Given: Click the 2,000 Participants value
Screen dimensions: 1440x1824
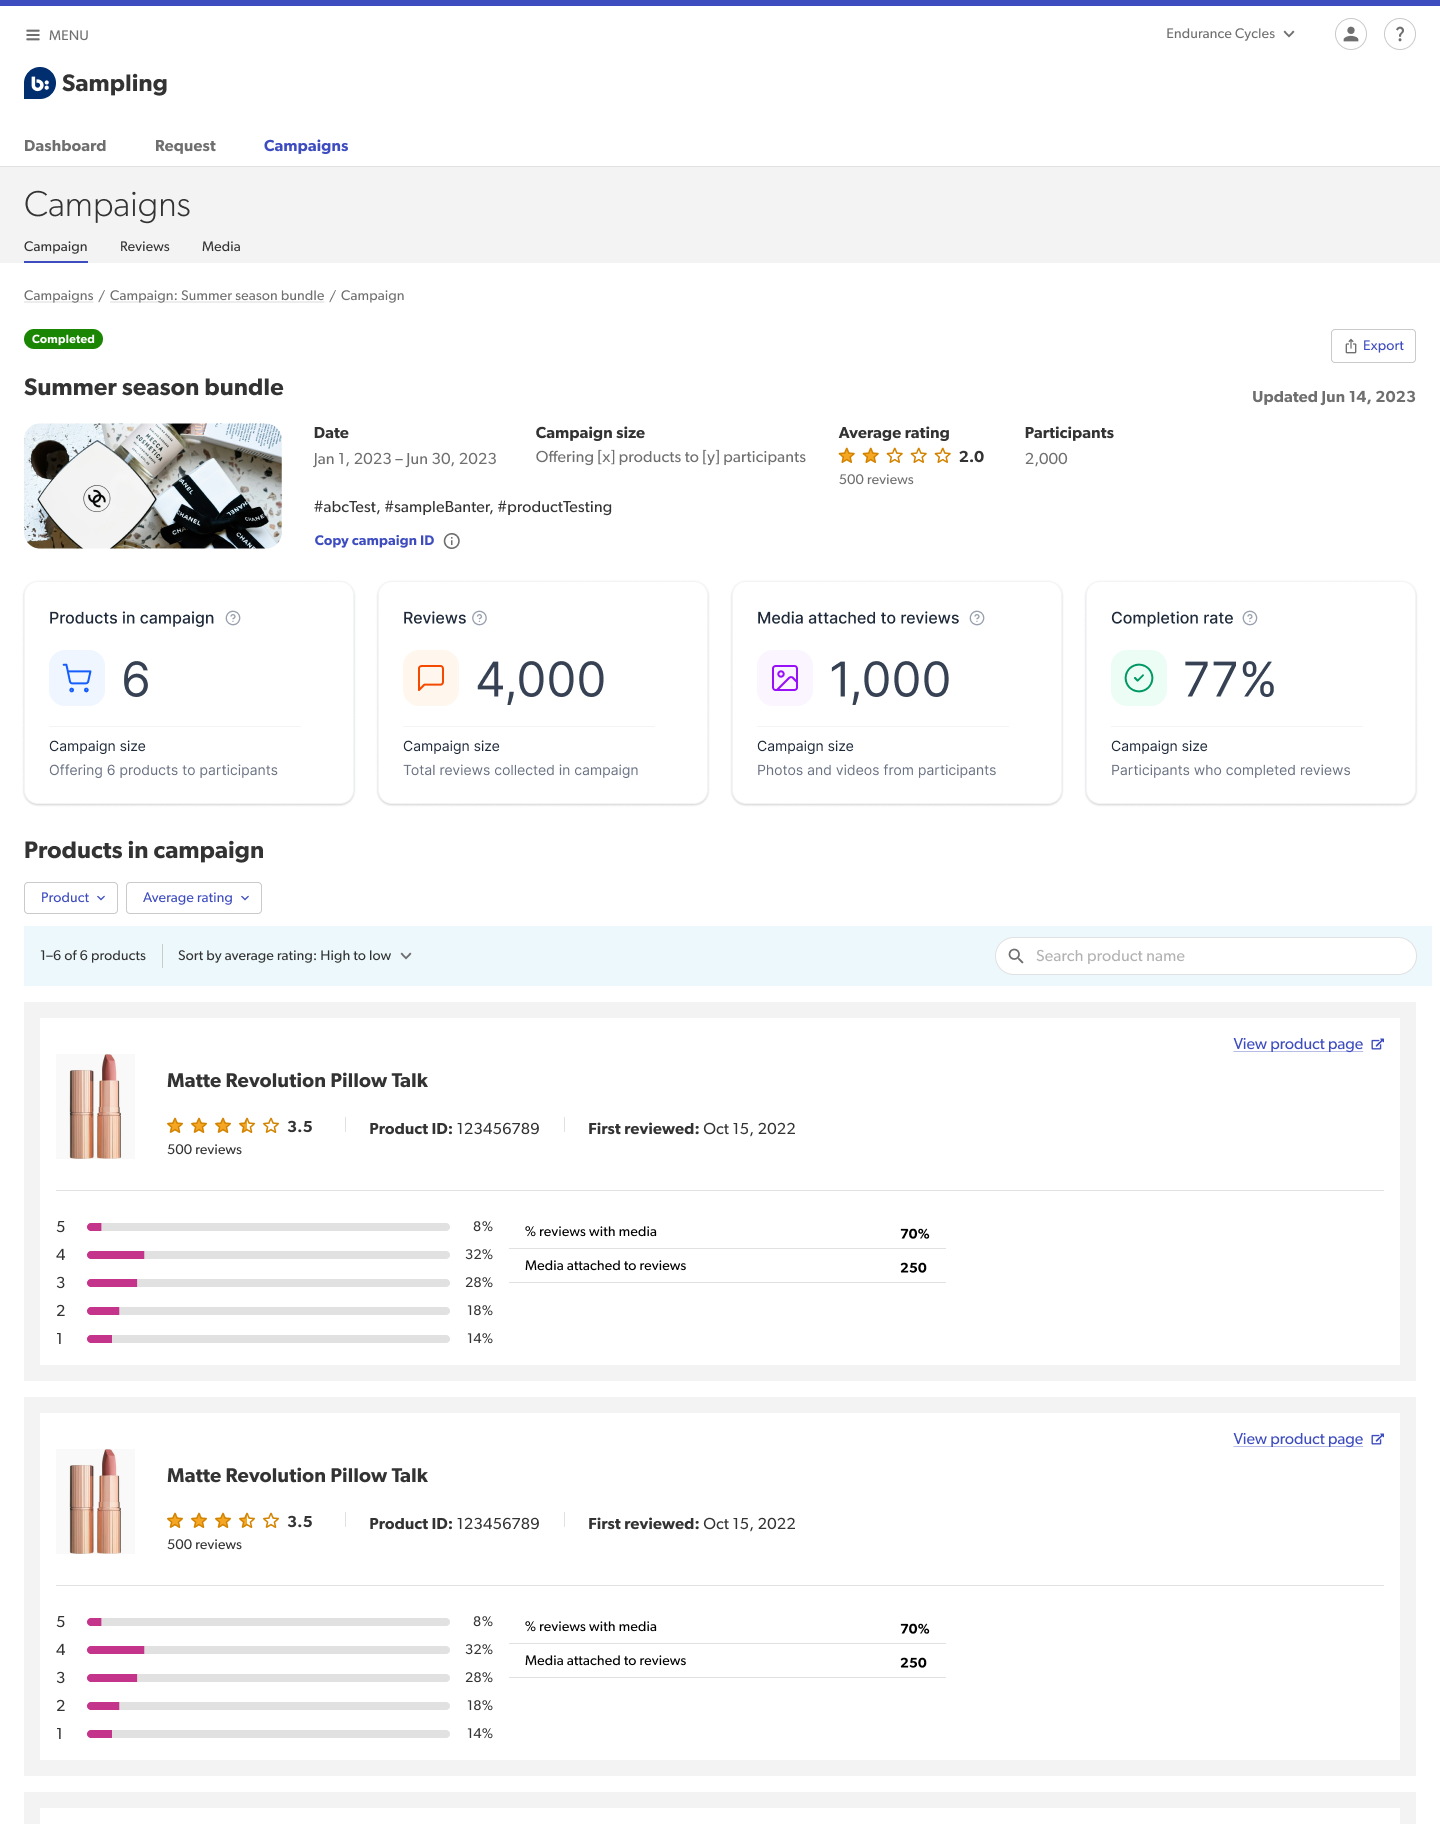Looking at the screenshot, I should [x=1046, y=459].
